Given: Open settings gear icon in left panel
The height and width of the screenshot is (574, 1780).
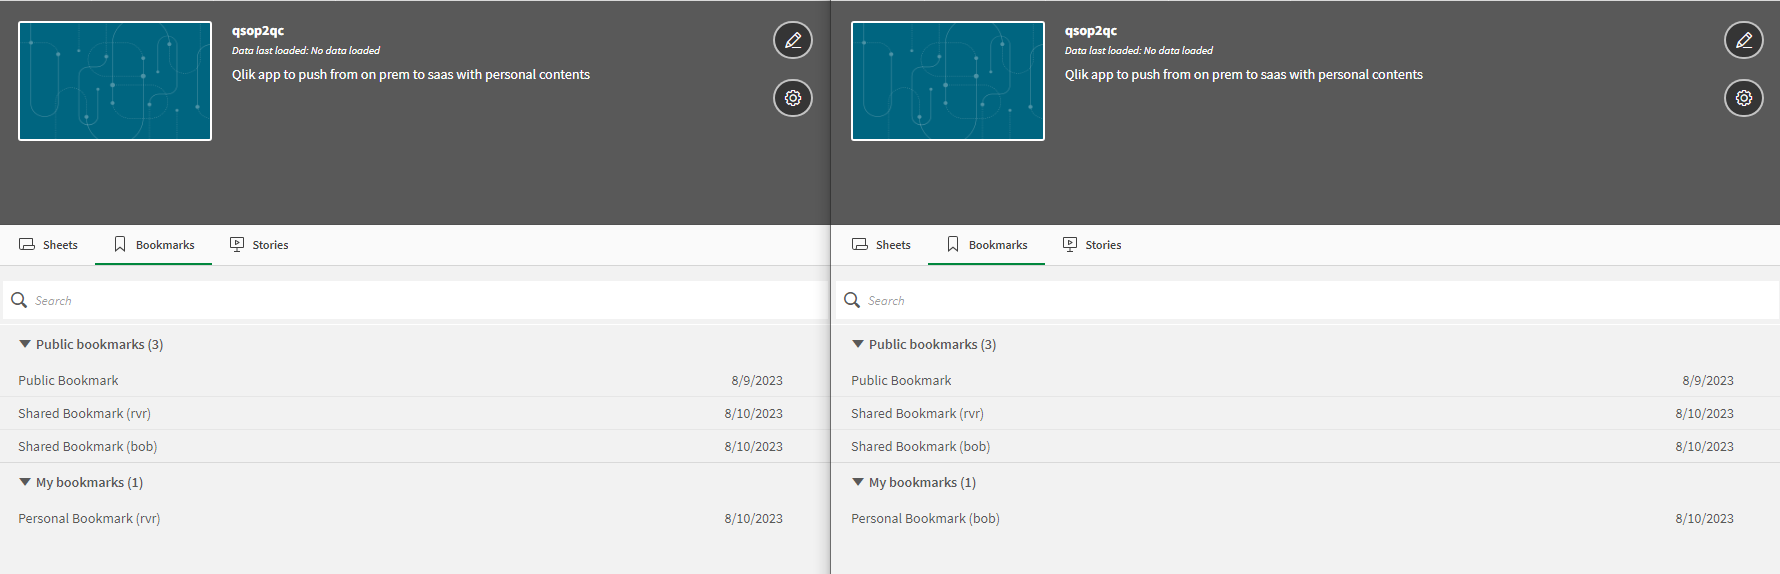Looking at the screenshot, I should point(793,98).
